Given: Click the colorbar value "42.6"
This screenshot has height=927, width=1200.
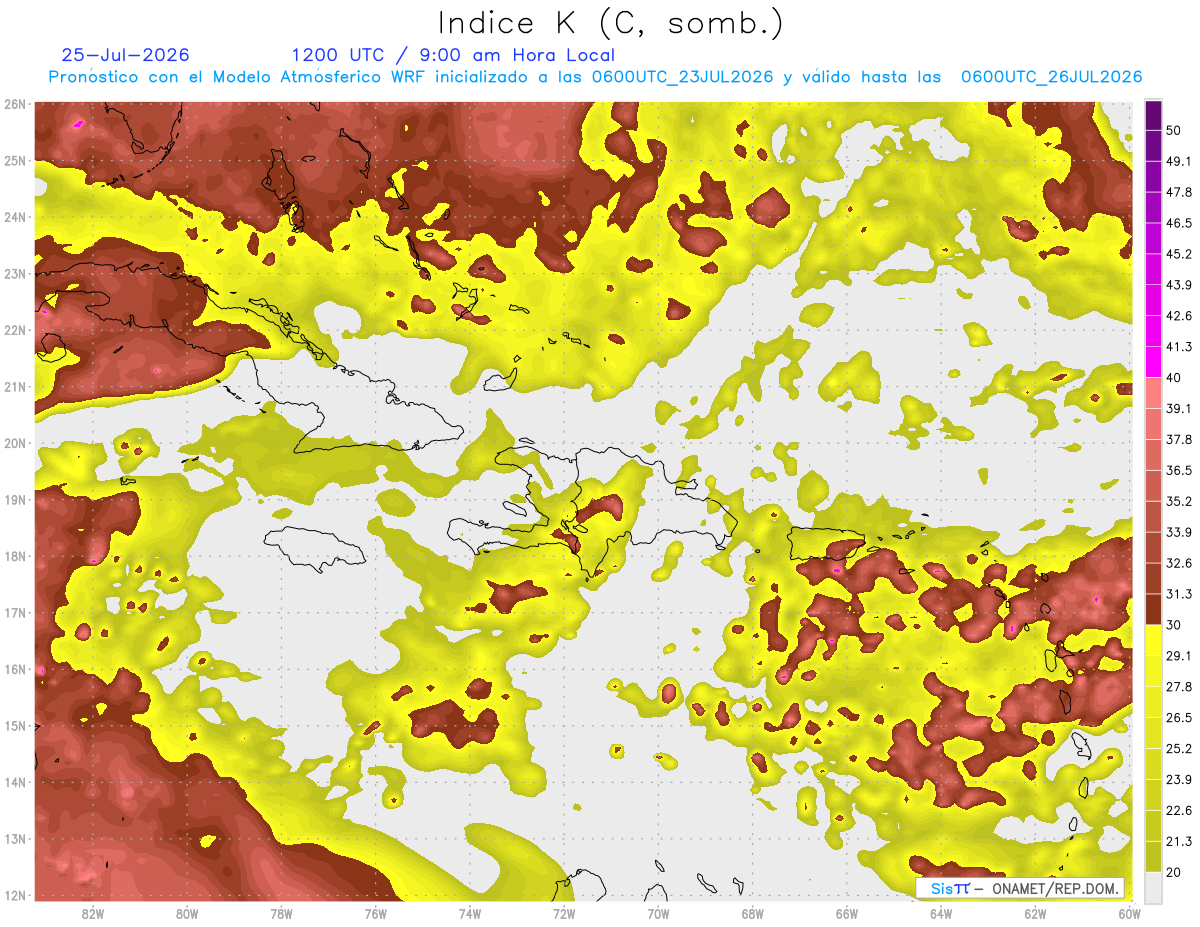Looking at the screenshot, I should [x=1180, y=316].
